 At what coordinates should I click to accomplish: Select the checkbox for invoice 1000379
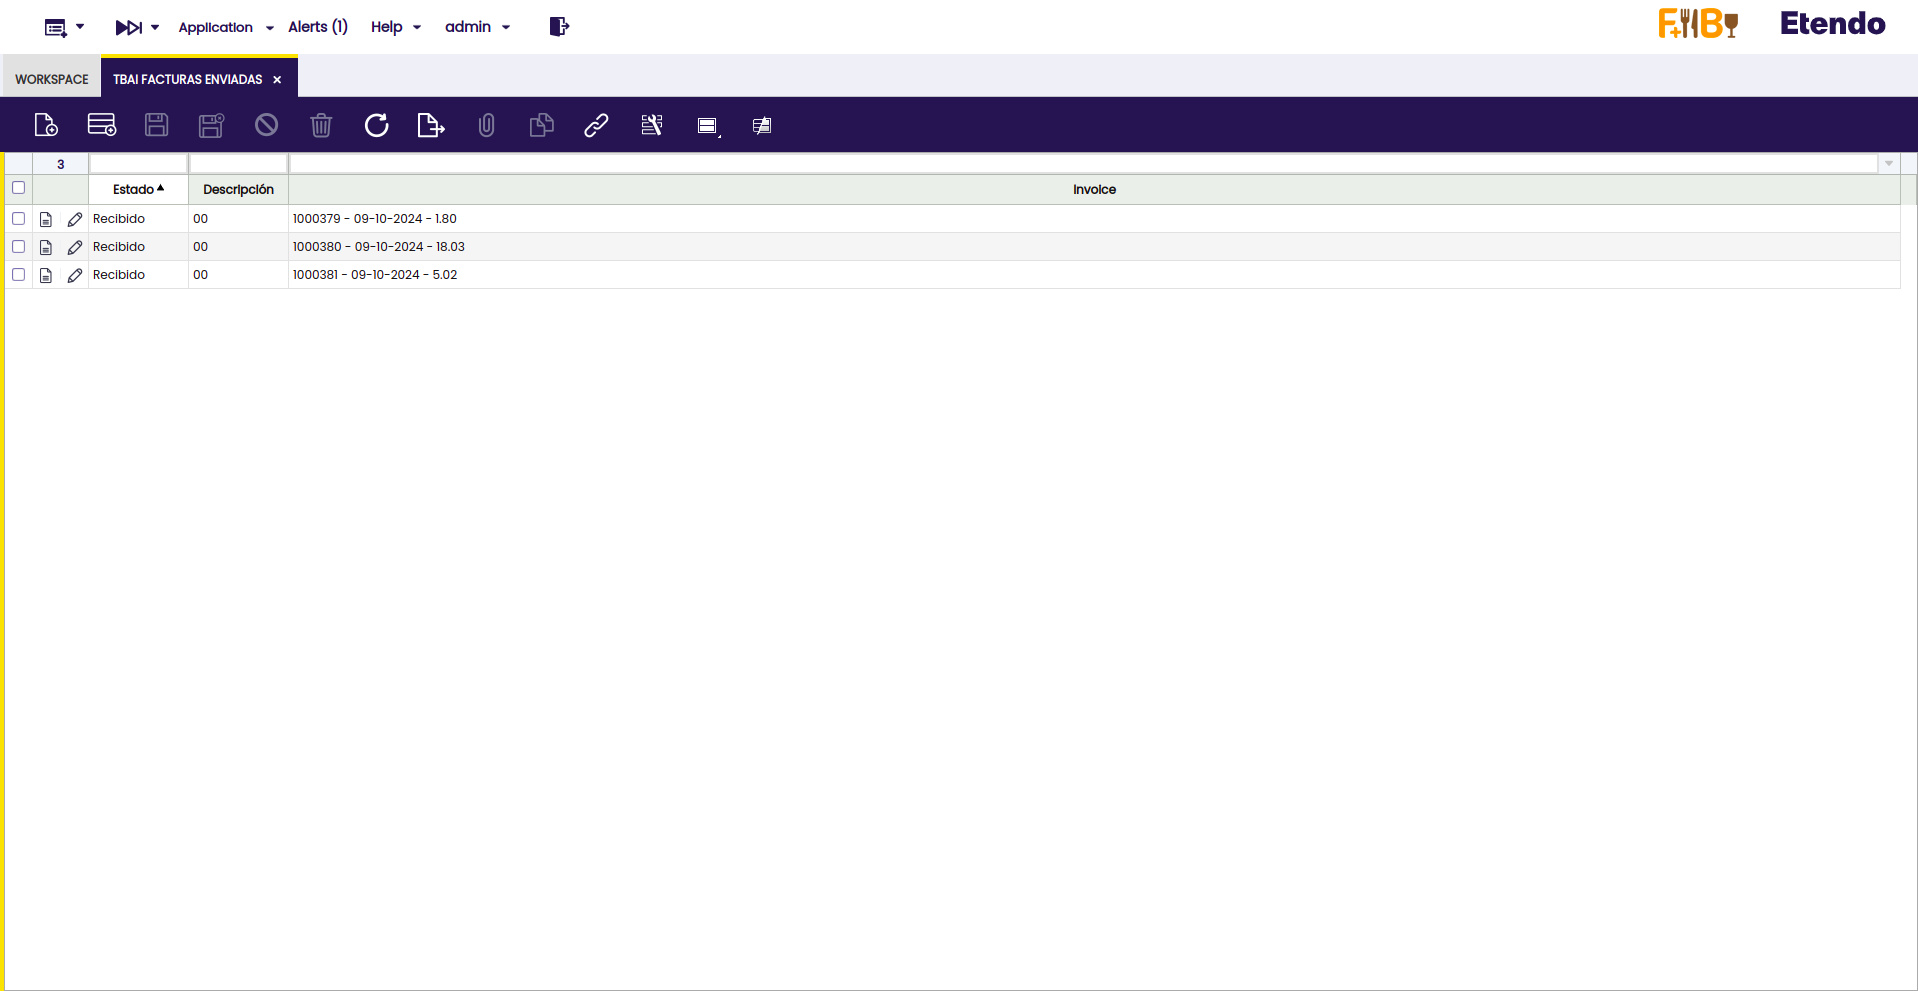click(x=18, y=218)
